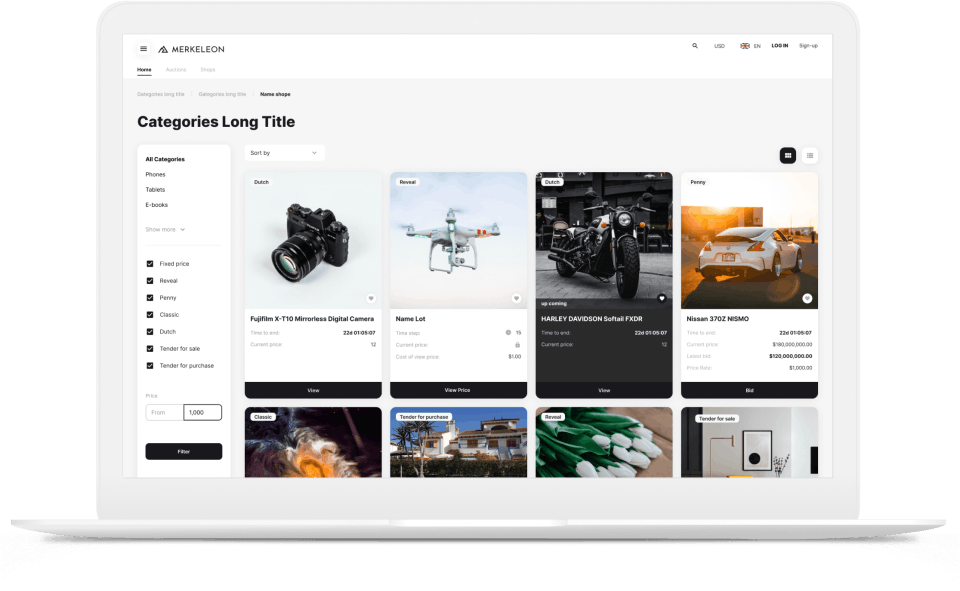Open the Shops tab
The image size is (960, 591).
tap(208, 70)
